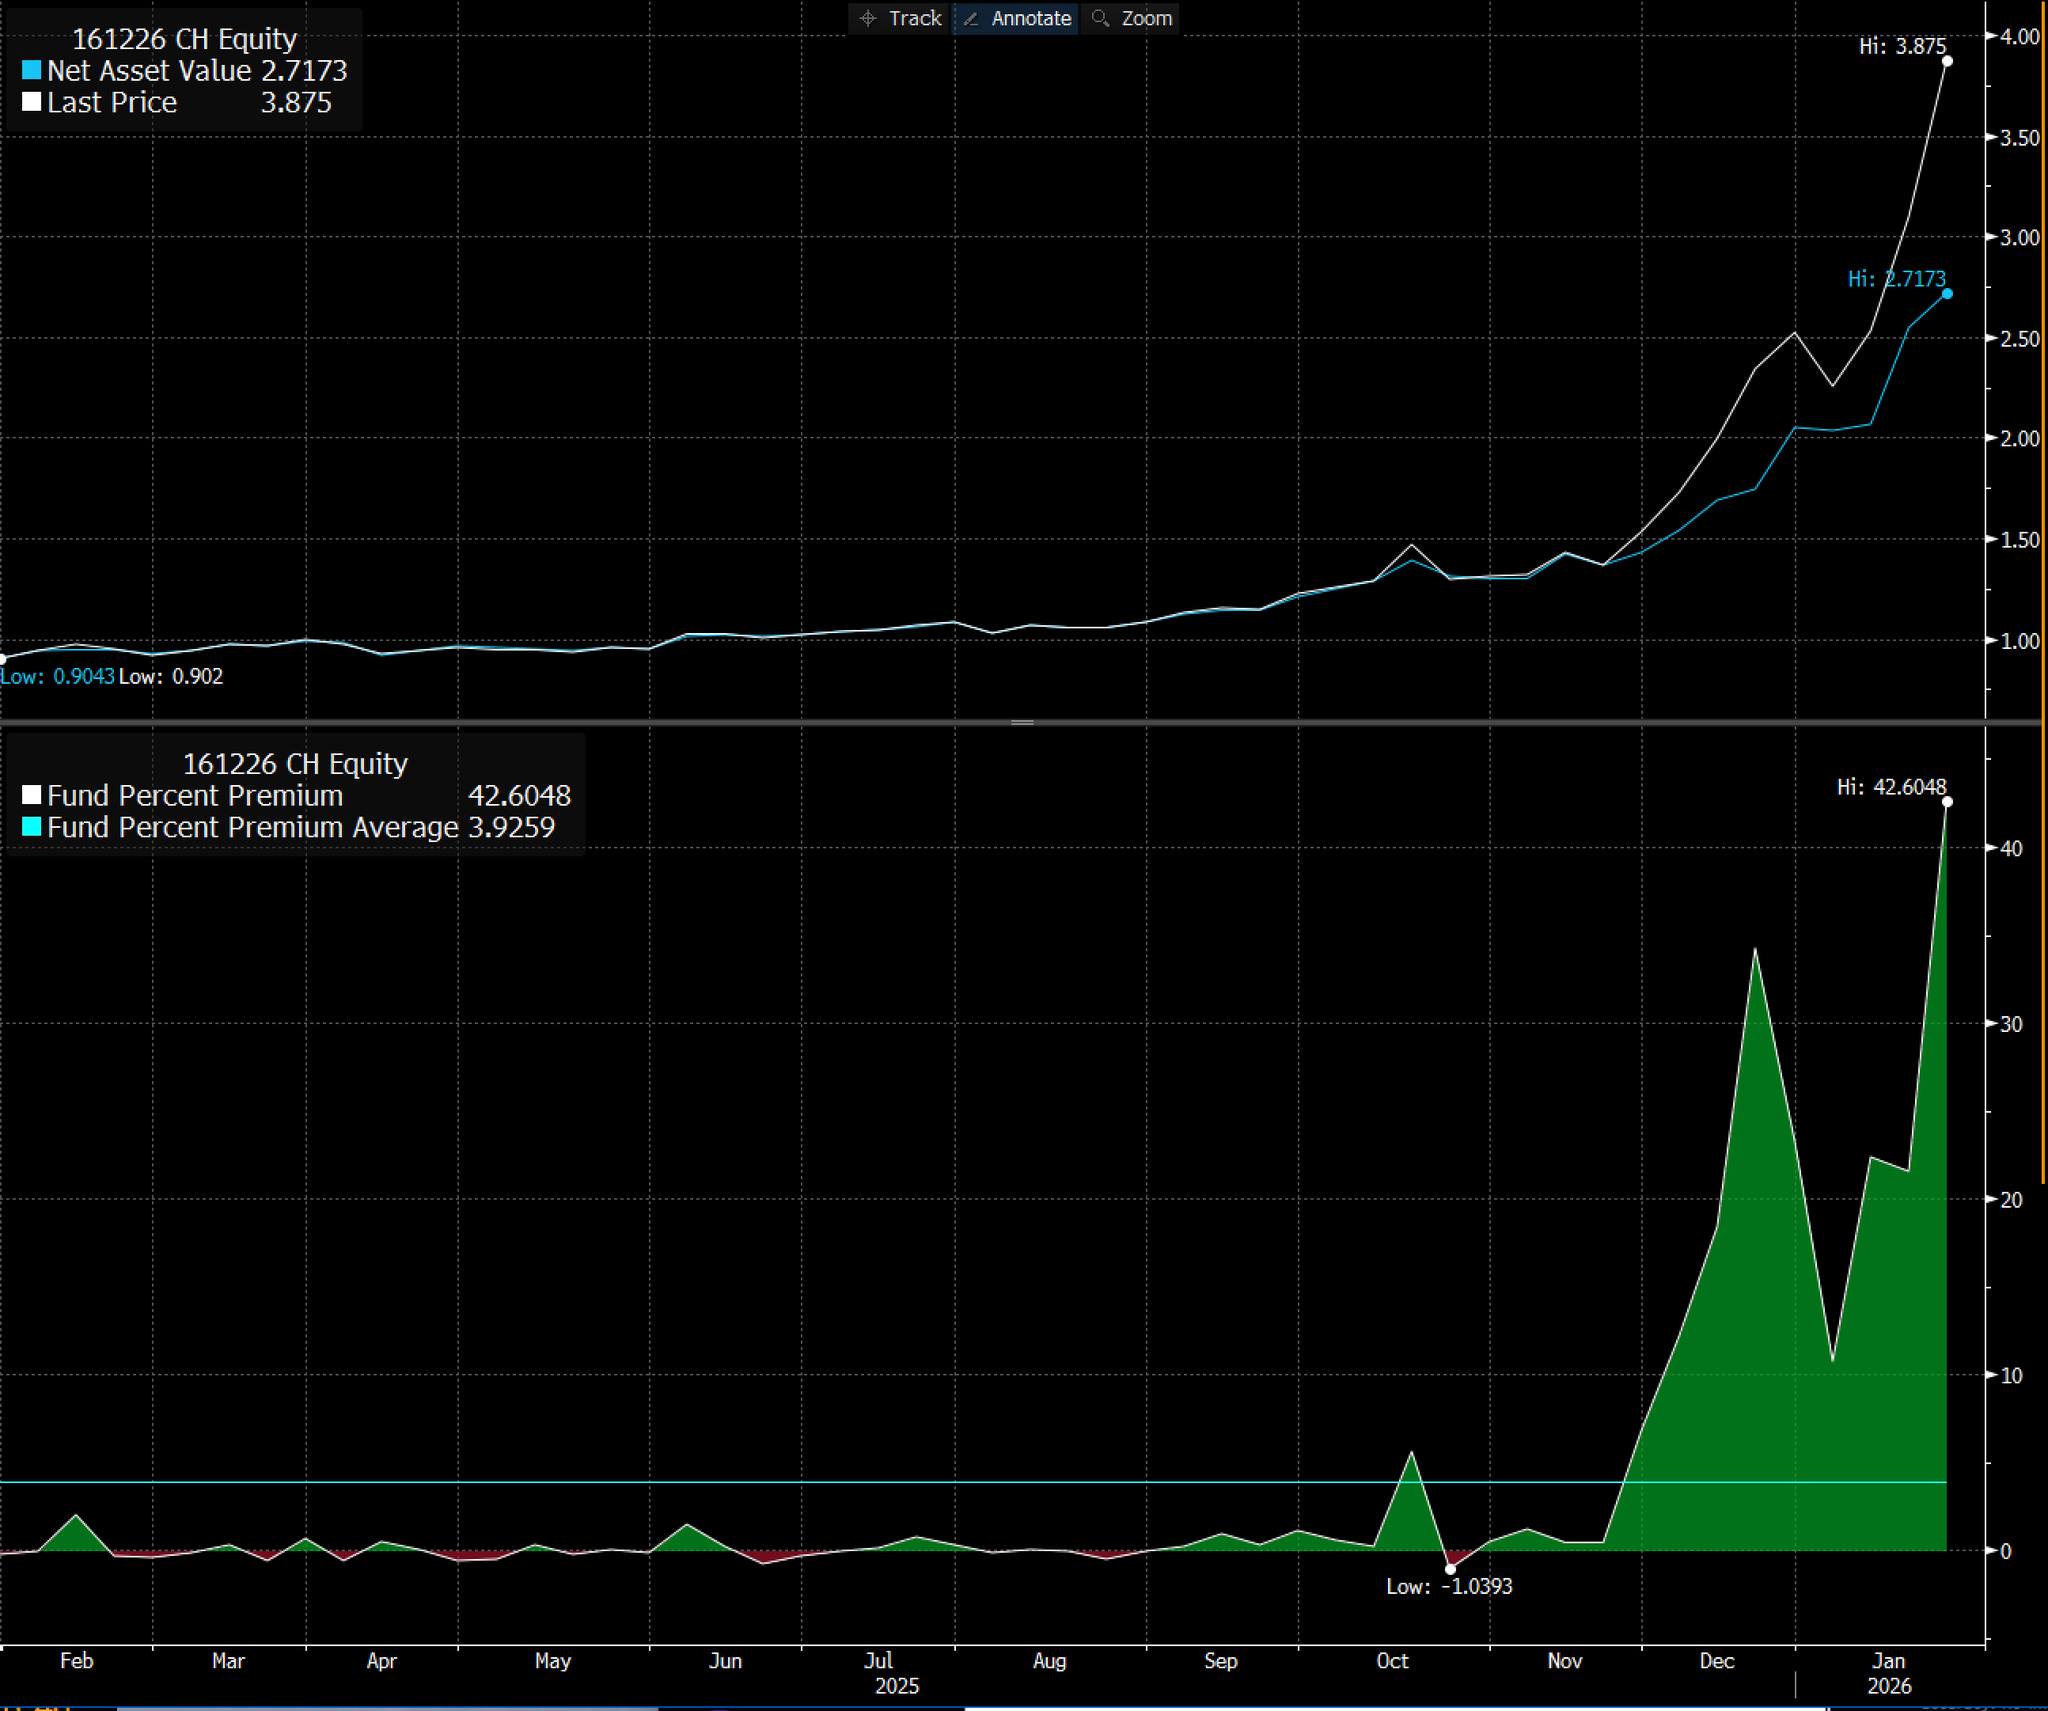Click the Annotate pencil icon
This screenshot has width=2048, height=1711.
pos(971,19)
